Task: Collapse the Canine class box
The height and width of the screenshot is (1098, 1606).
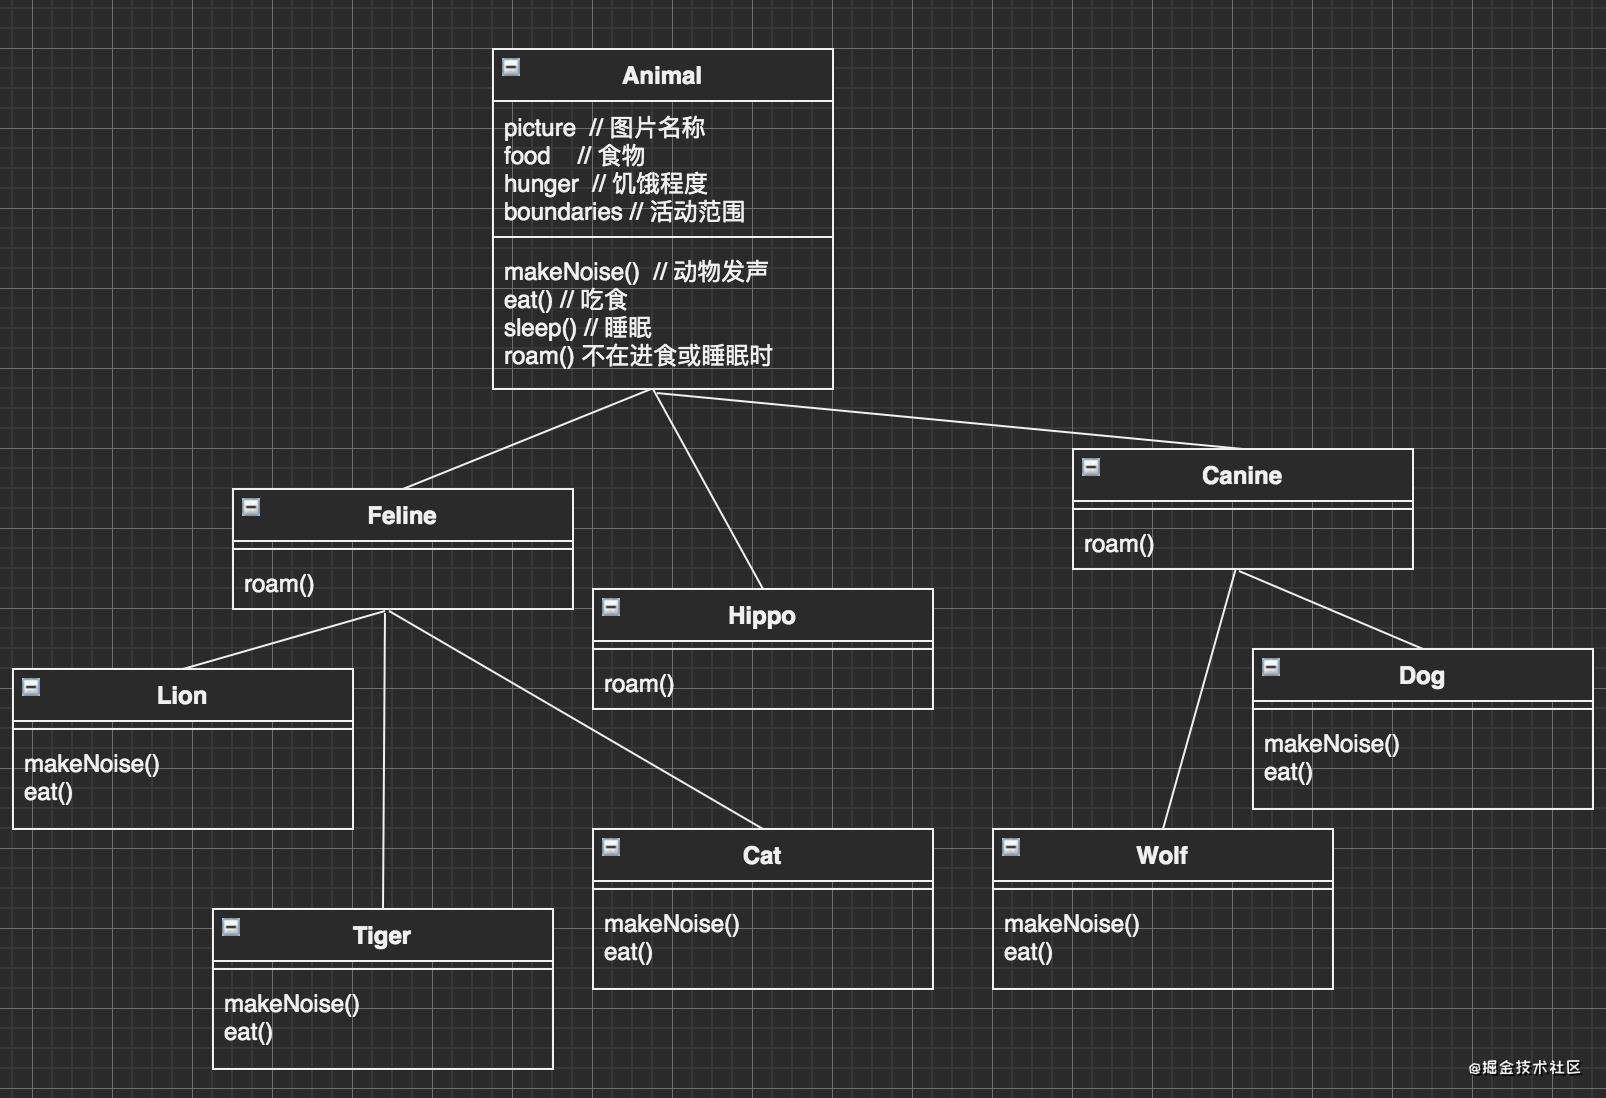Action: coord(1091,467)
